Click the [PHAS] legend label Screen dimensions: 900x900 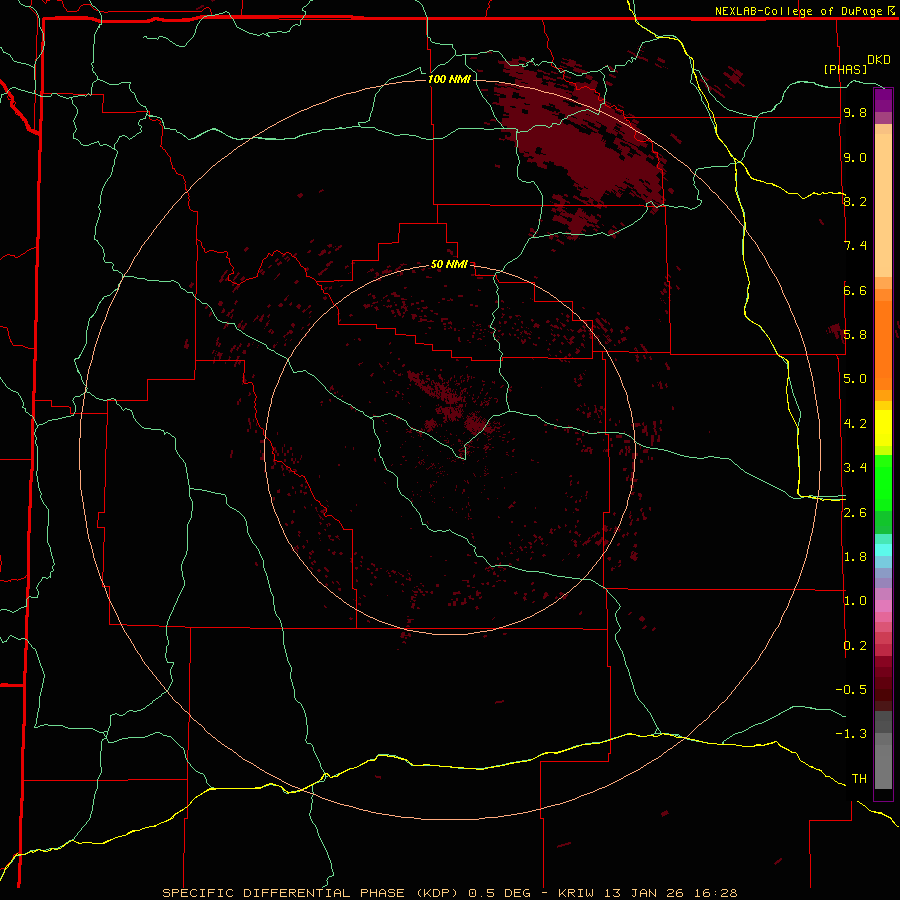point(845,69)
